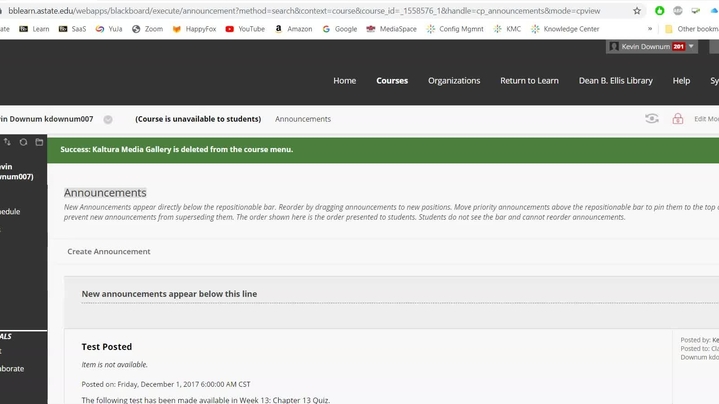This screenshot has height=404, width=719.
Task: Open the Courses tab
Action: tap(392, 81)
